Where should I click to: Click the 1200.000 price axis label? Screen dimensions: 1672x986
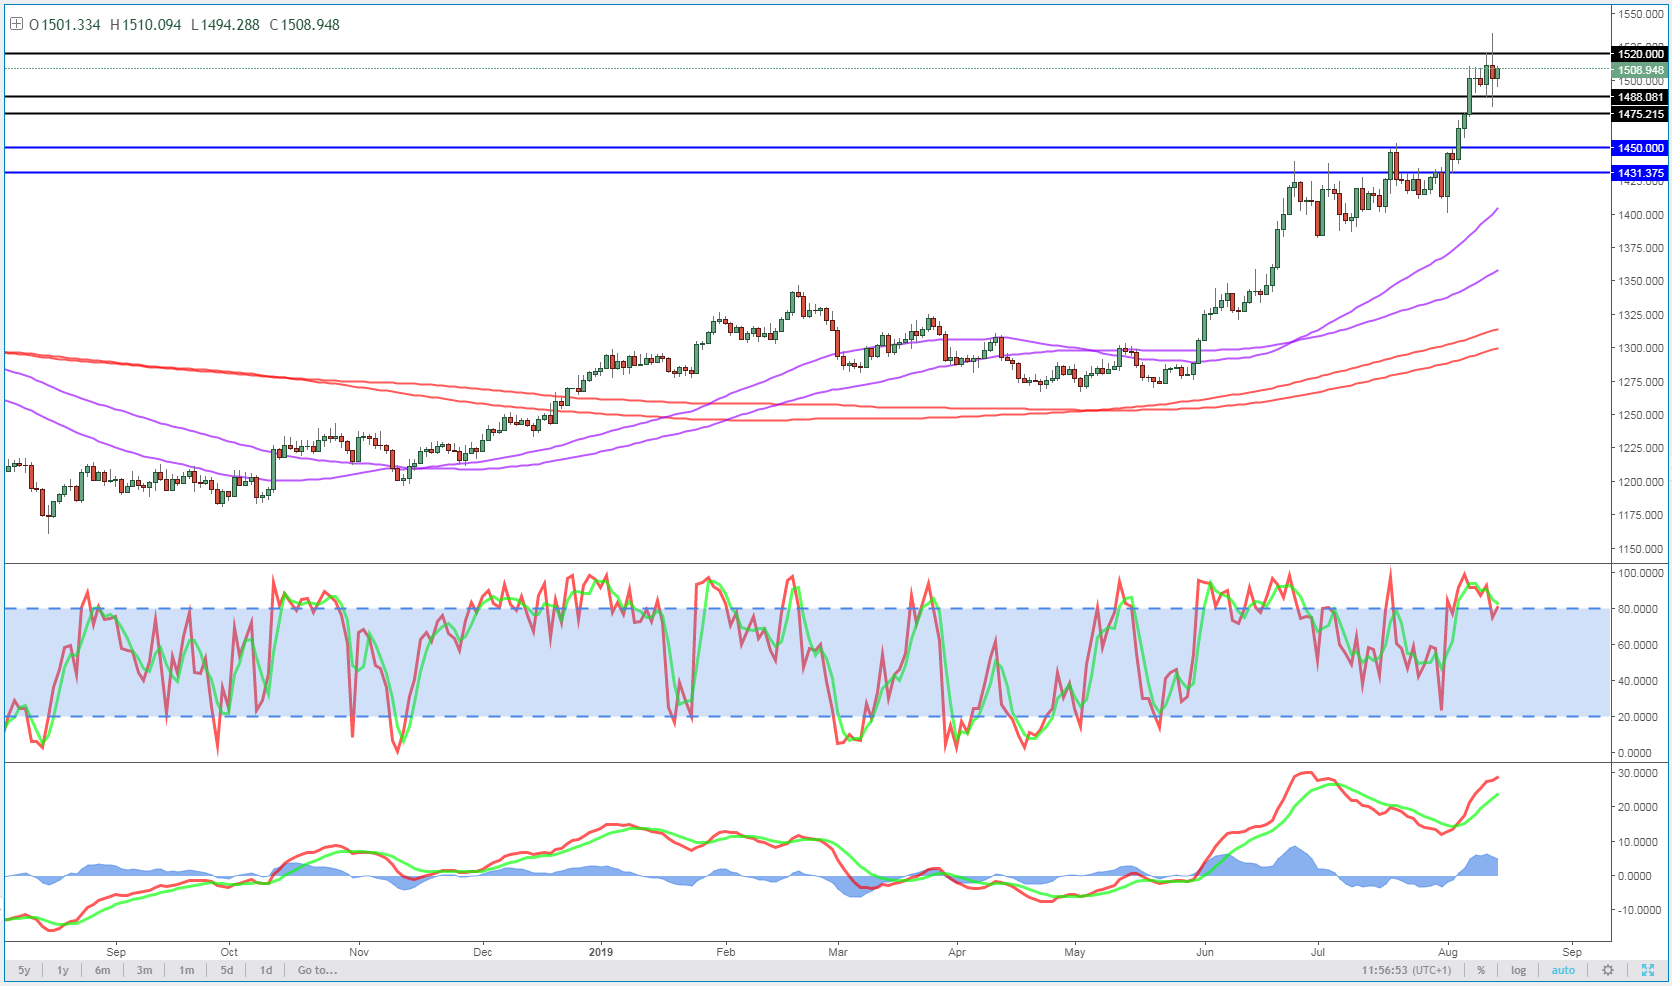[1641, 482]
